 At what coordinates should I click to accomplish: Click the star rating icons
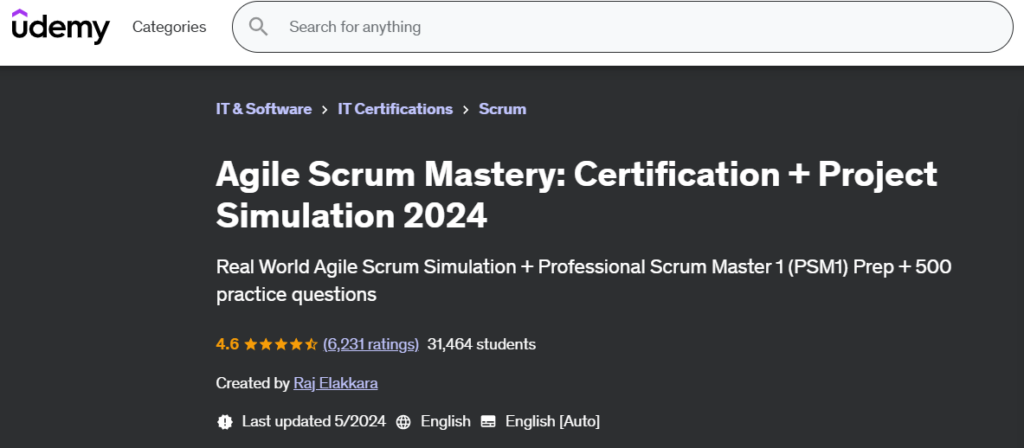click(x=281, y=344)
